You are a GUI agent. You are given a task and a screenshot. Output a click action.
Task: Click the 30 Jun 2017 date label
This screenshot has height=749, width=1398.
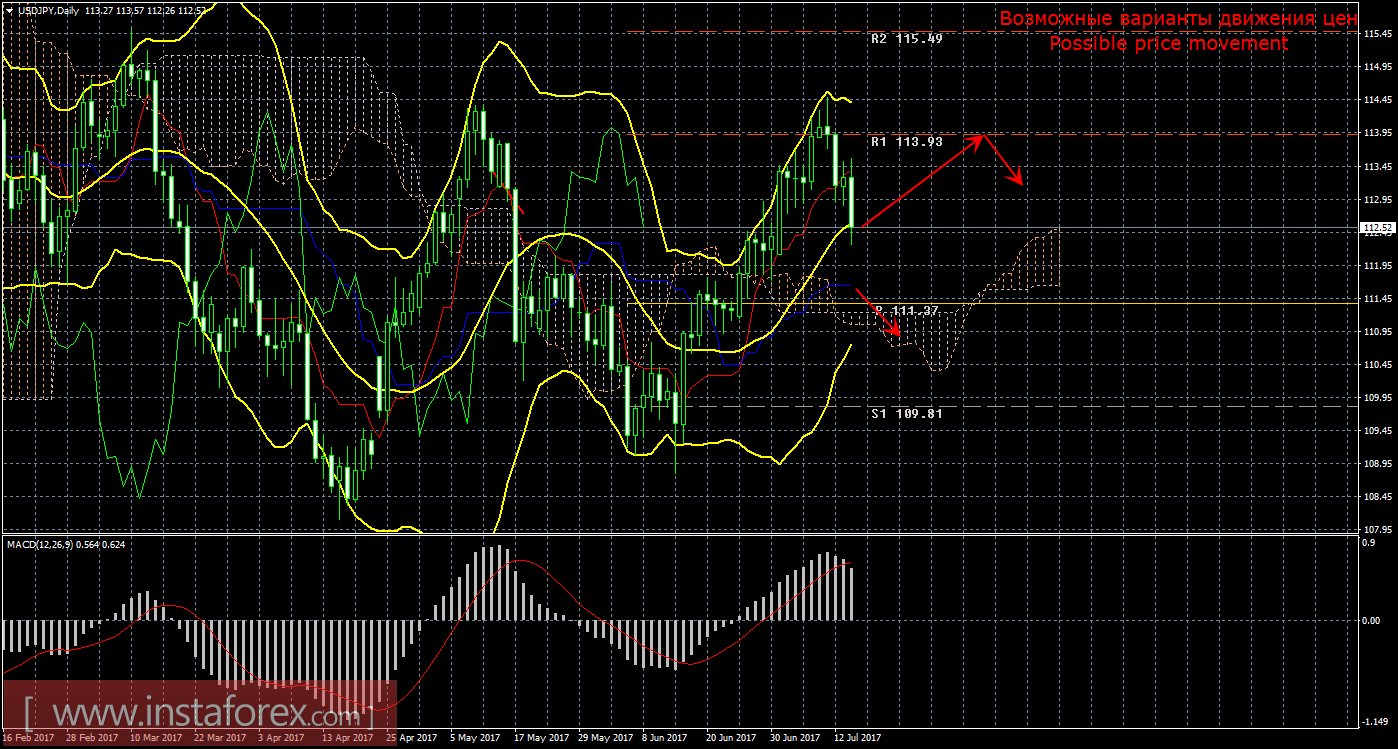pos(795,738)
